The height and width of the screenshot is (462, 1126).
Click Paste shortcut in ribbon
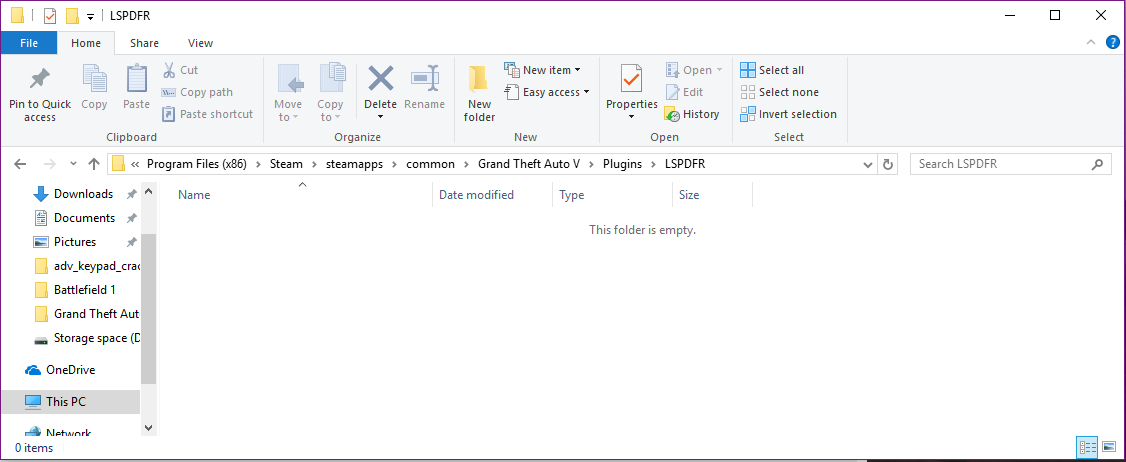click(207, 114)
